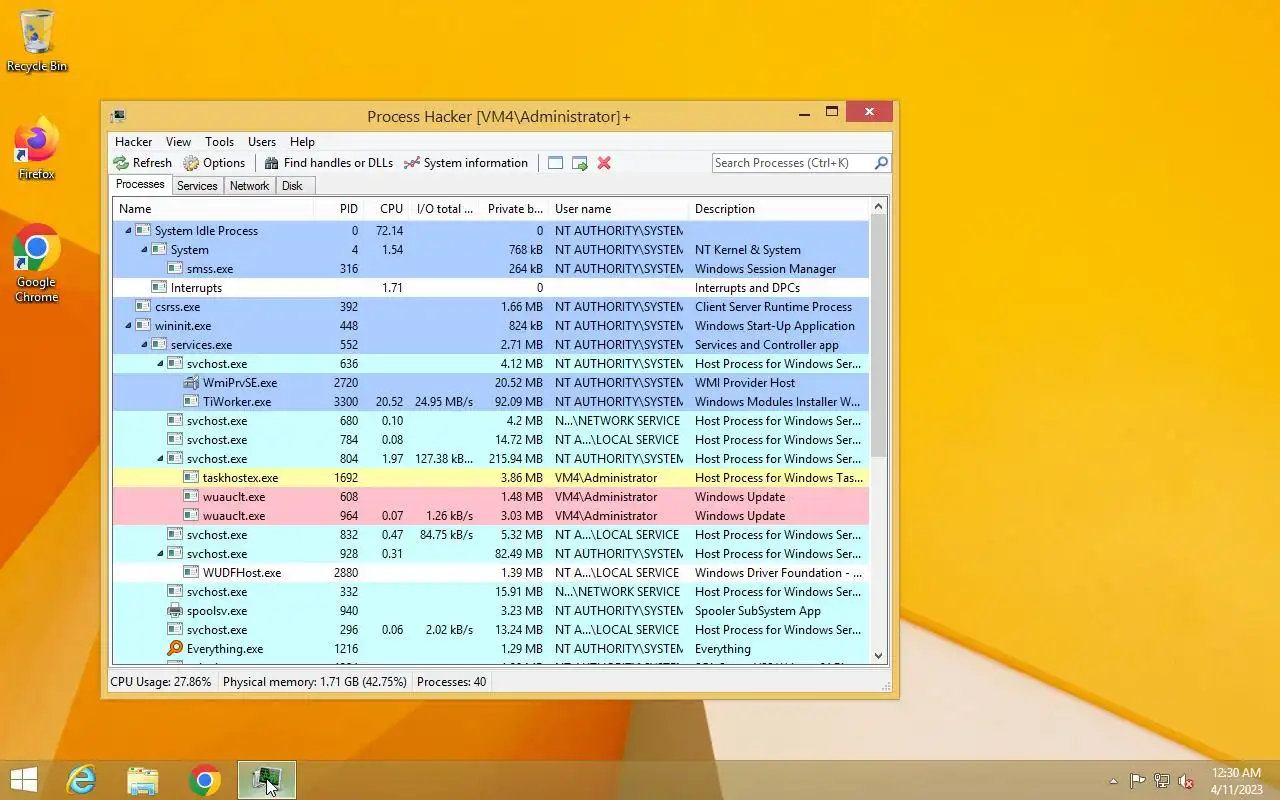Click the taskhostex.exe process icon
Viewport: 1280px width, 800px height.
pyautogui.click(x=191, y=478)
